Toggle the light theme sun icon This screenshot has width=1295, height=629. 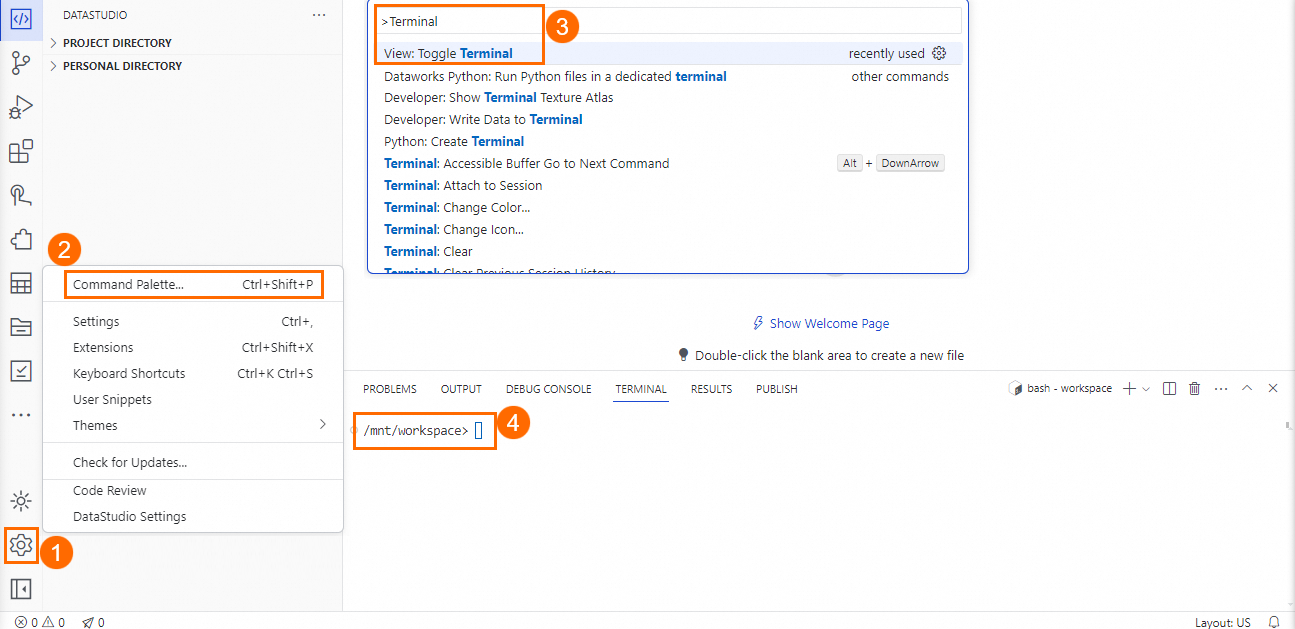[x=20, y=501]
